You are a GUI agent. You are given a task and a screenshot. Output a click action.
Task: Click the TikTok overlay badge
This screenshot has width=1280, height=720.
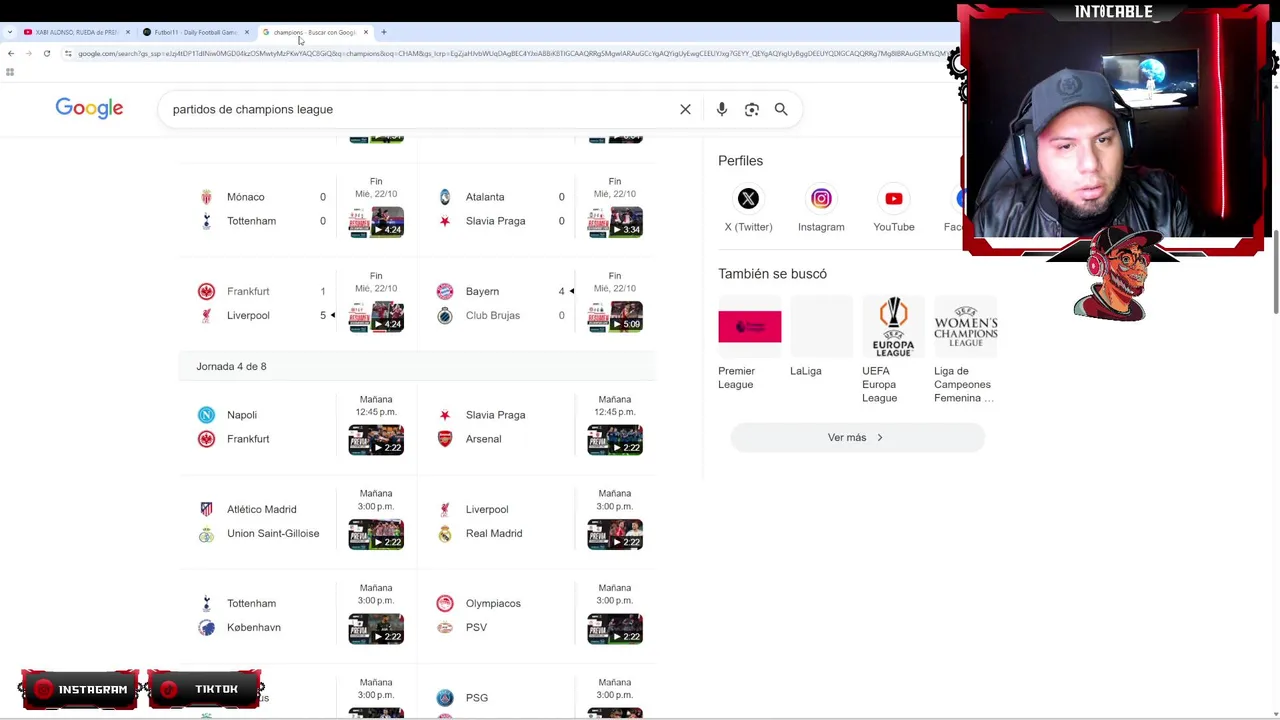point(205,689)
